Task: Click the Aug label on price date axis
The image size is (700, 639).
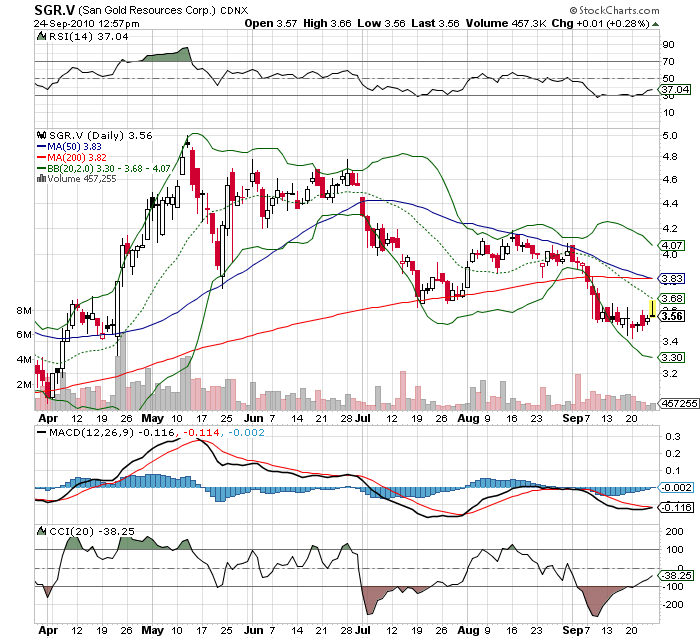Action: pyautogui.click(x=468, y=418)
